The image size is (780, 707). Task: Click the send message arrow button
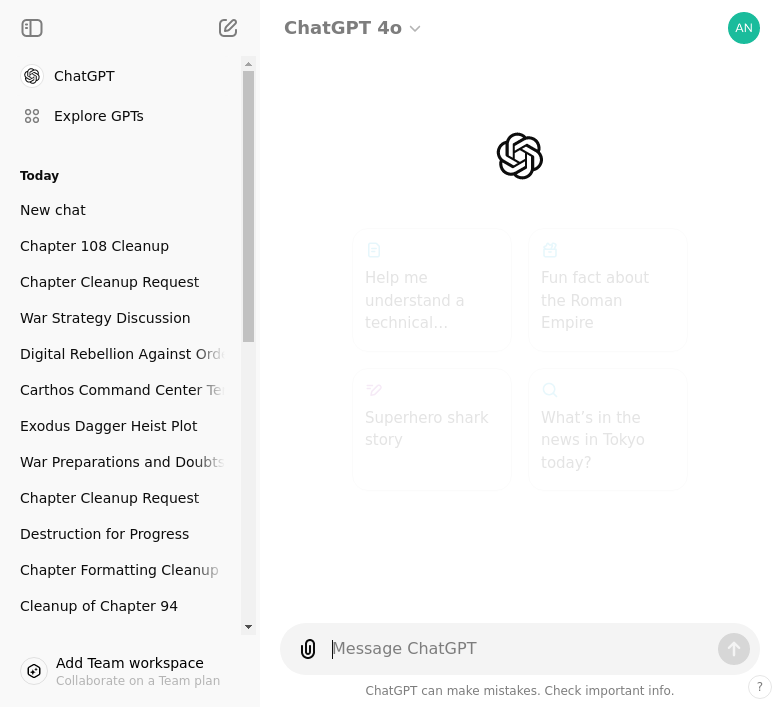pos(734,649)
